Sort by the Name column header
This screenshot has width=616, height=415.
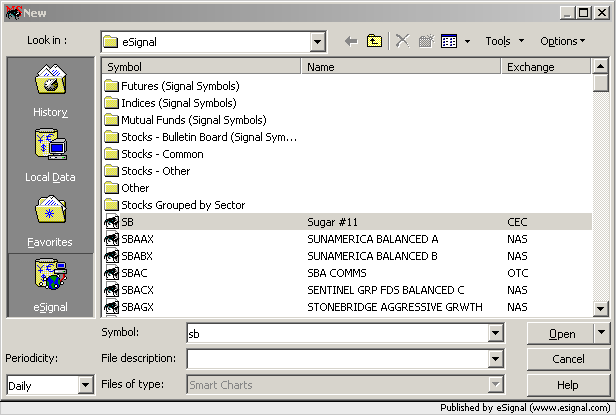click(x=401, y=66)
